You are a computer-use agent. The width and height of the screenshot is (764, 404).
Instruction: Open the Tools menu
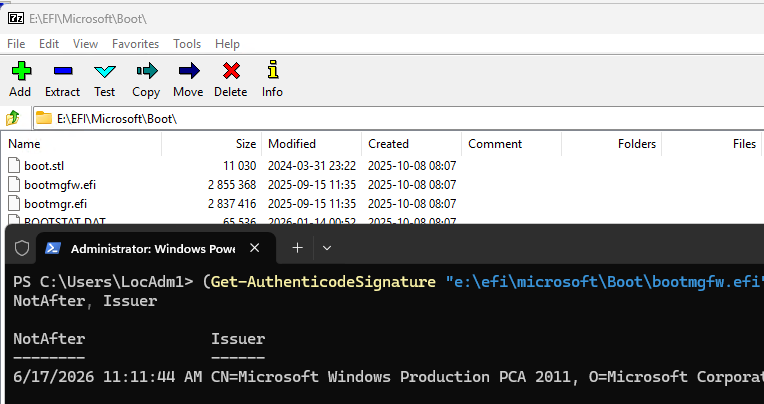pyautogui.click(x=187, y=44)
